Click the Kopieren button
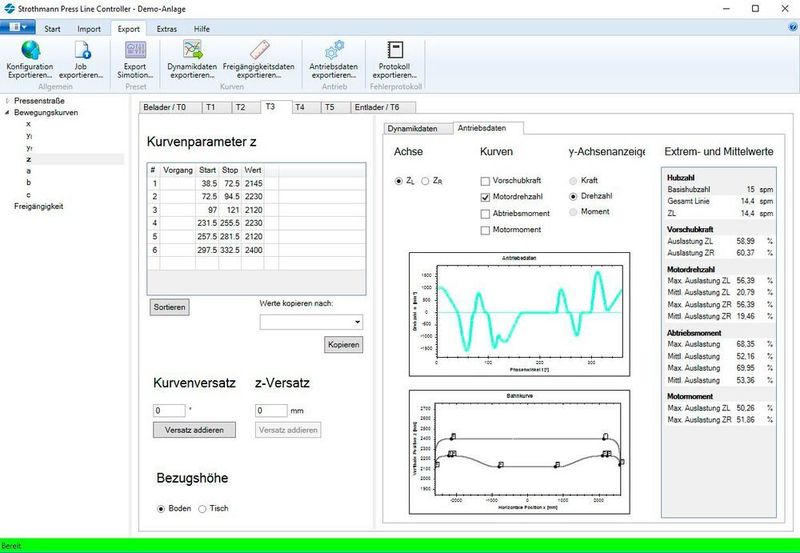The height and width of the screenshot is (553, 800). [x=343, y=345]
